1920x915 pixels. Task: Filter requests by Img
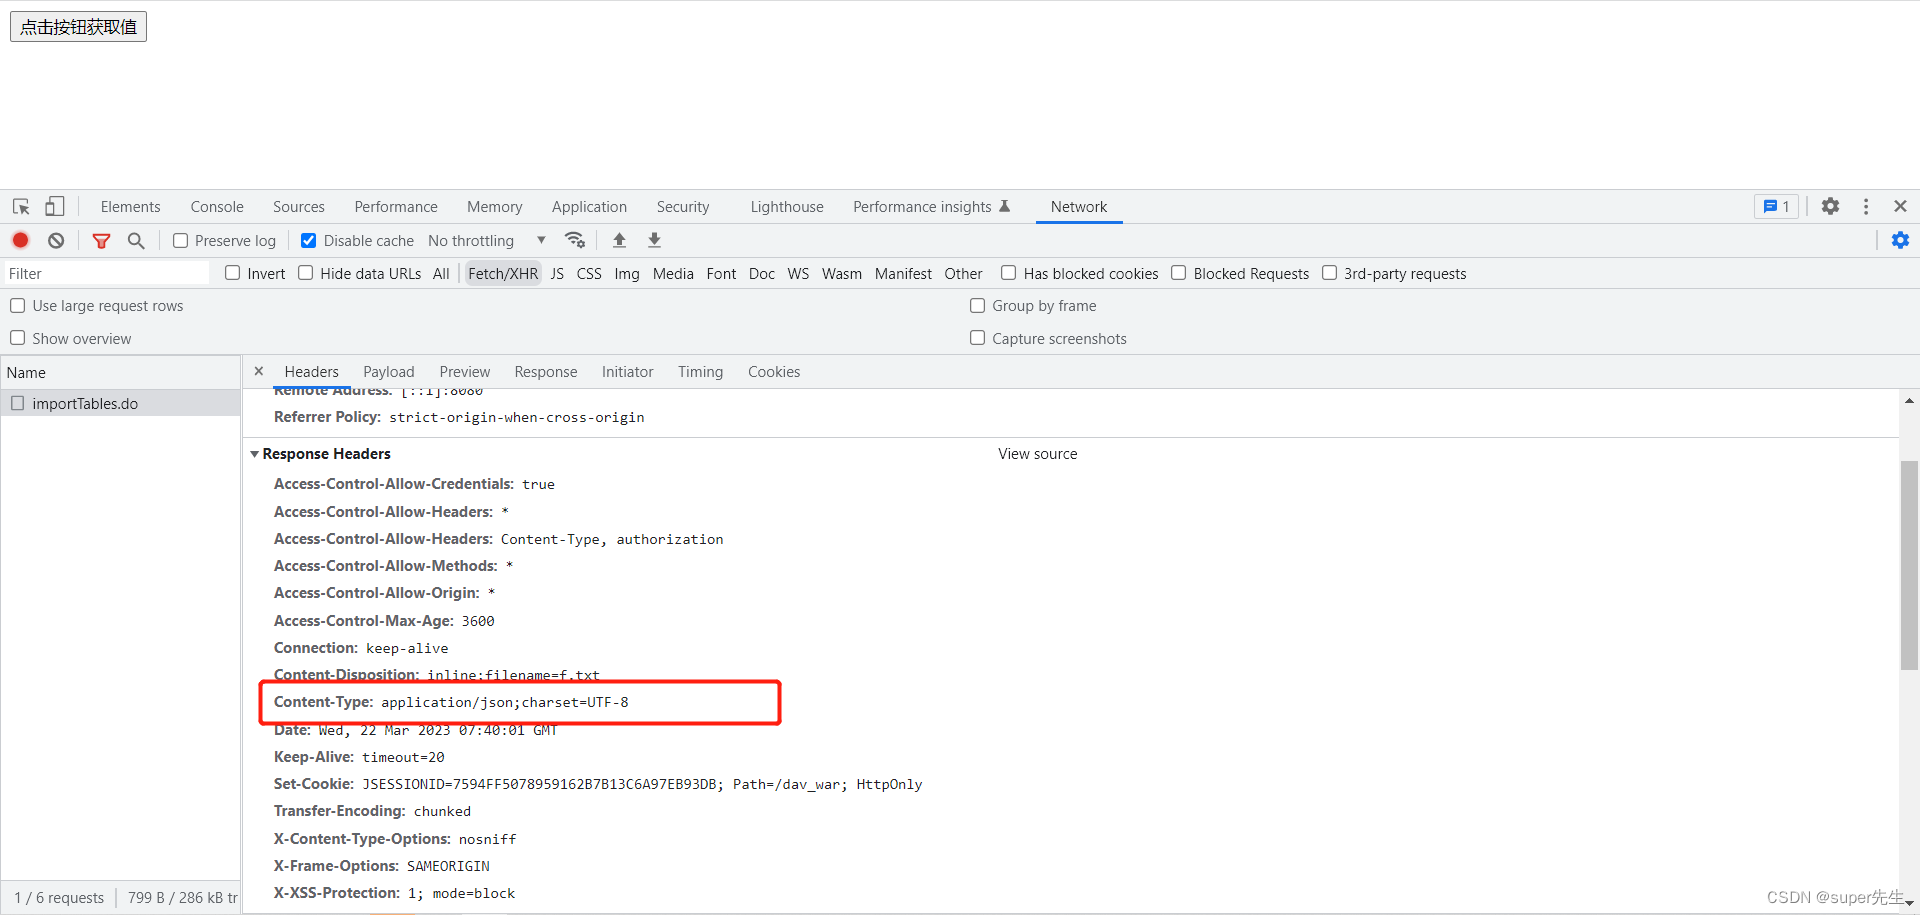tap(627, 273)
